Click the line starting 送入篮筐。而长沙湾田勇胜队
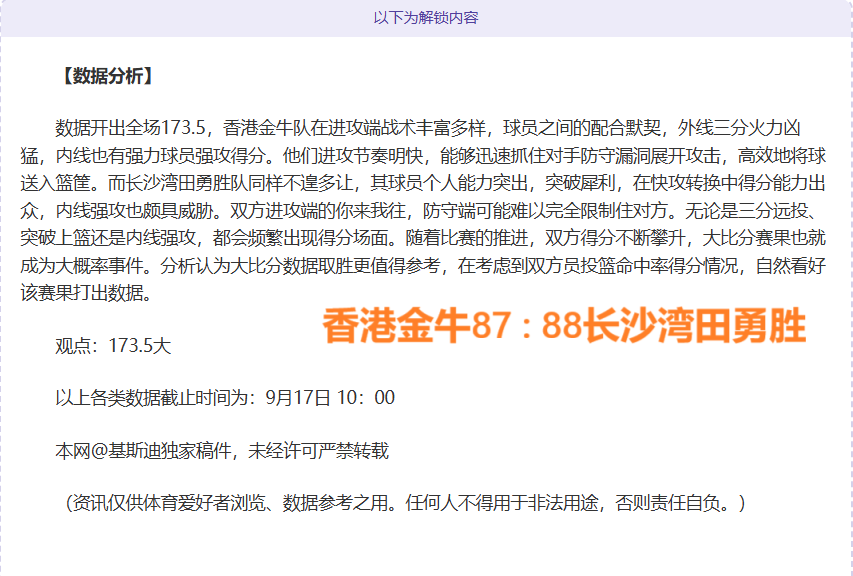 point(423,183)
